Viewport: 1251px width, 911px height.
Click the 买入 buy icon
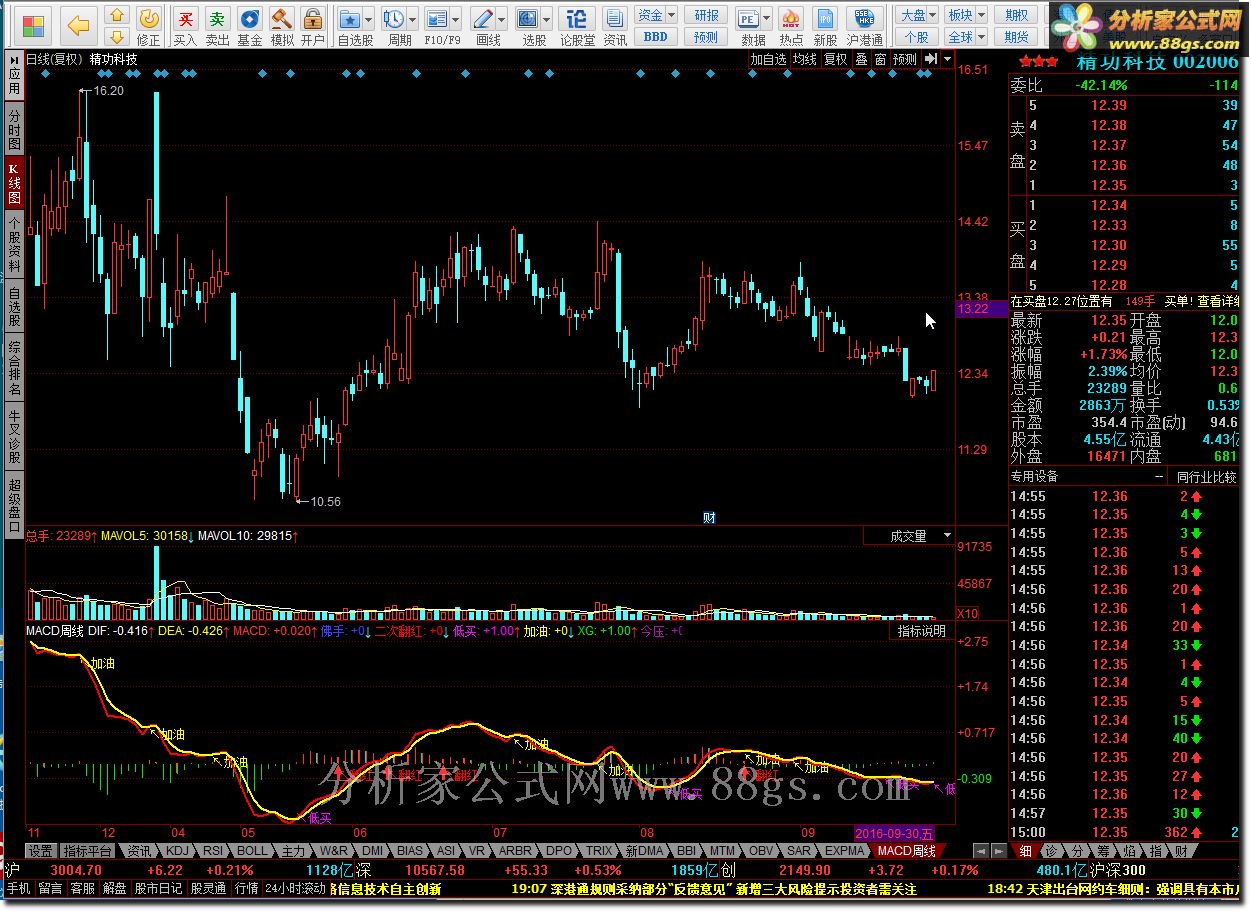click(x=185, y=25)
